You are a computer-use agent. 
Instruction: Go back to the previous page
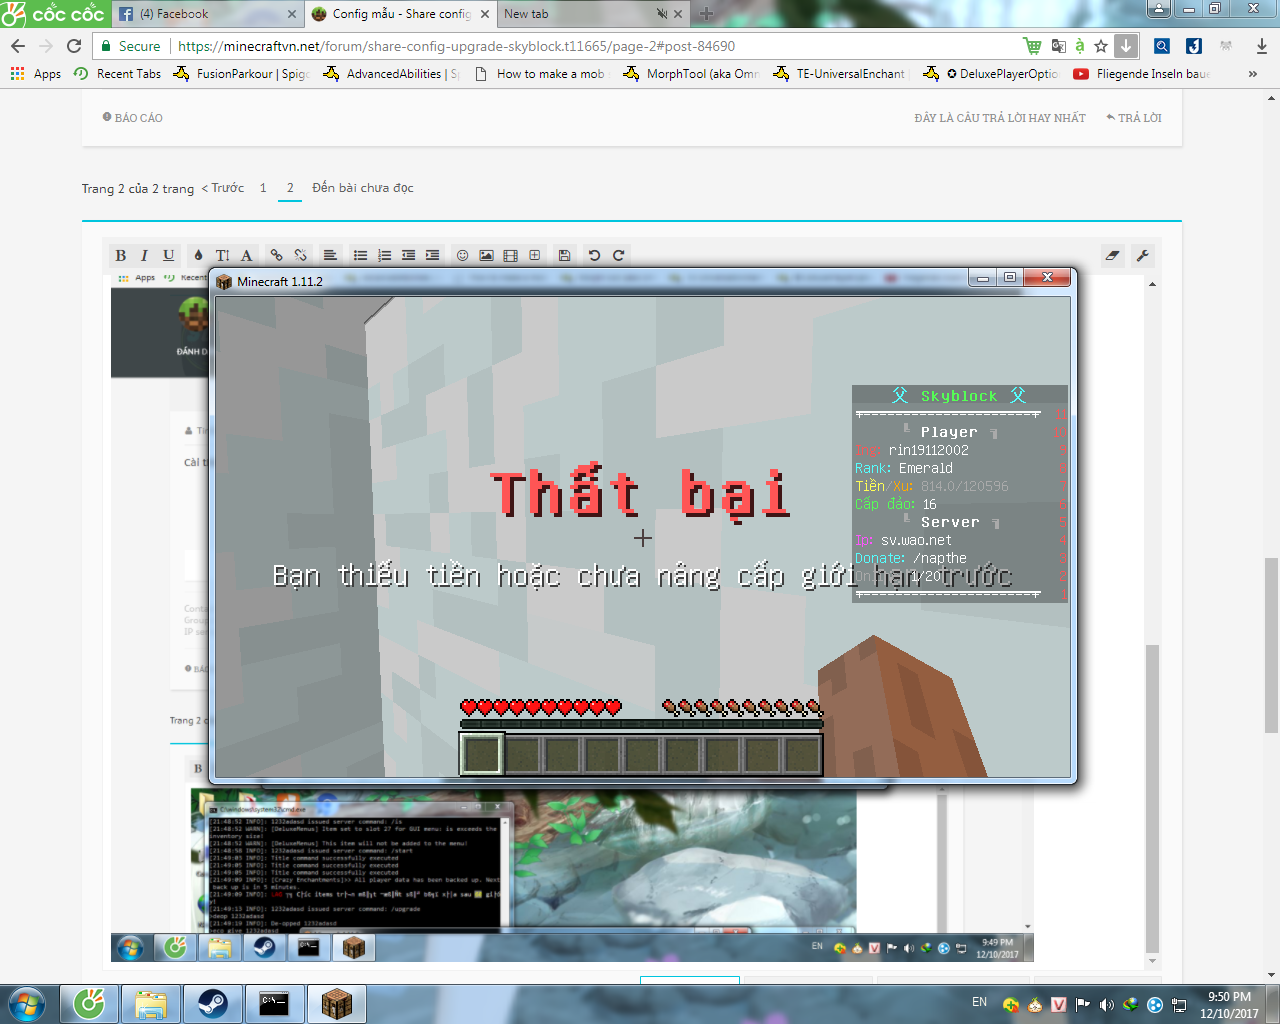point(18,46)
